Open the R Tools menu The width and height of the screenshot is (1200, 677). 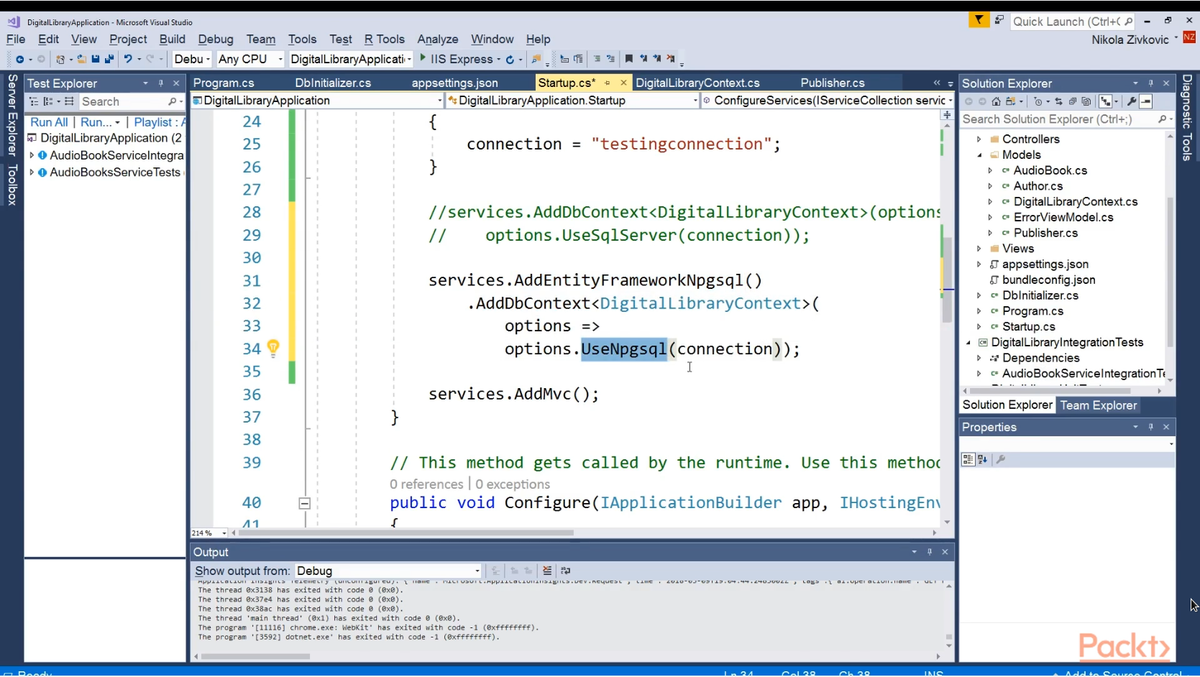point(384,39)
